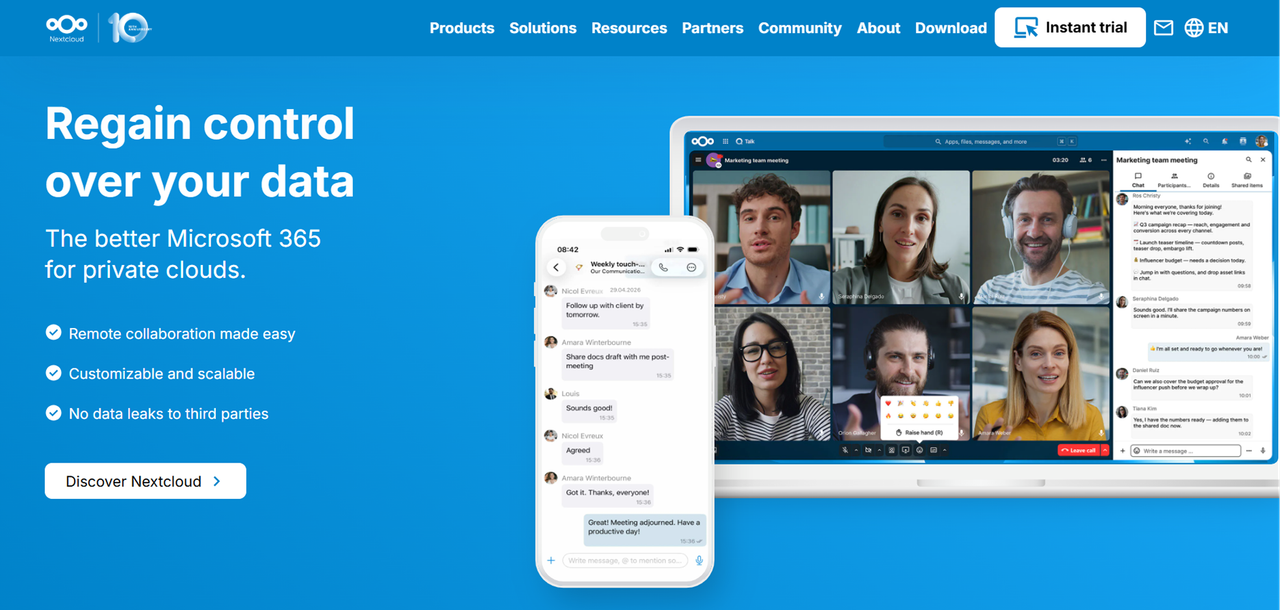Click the grid view button in call bar
The width and height of the screenshot is (1280, 610).
pos(933,450)
